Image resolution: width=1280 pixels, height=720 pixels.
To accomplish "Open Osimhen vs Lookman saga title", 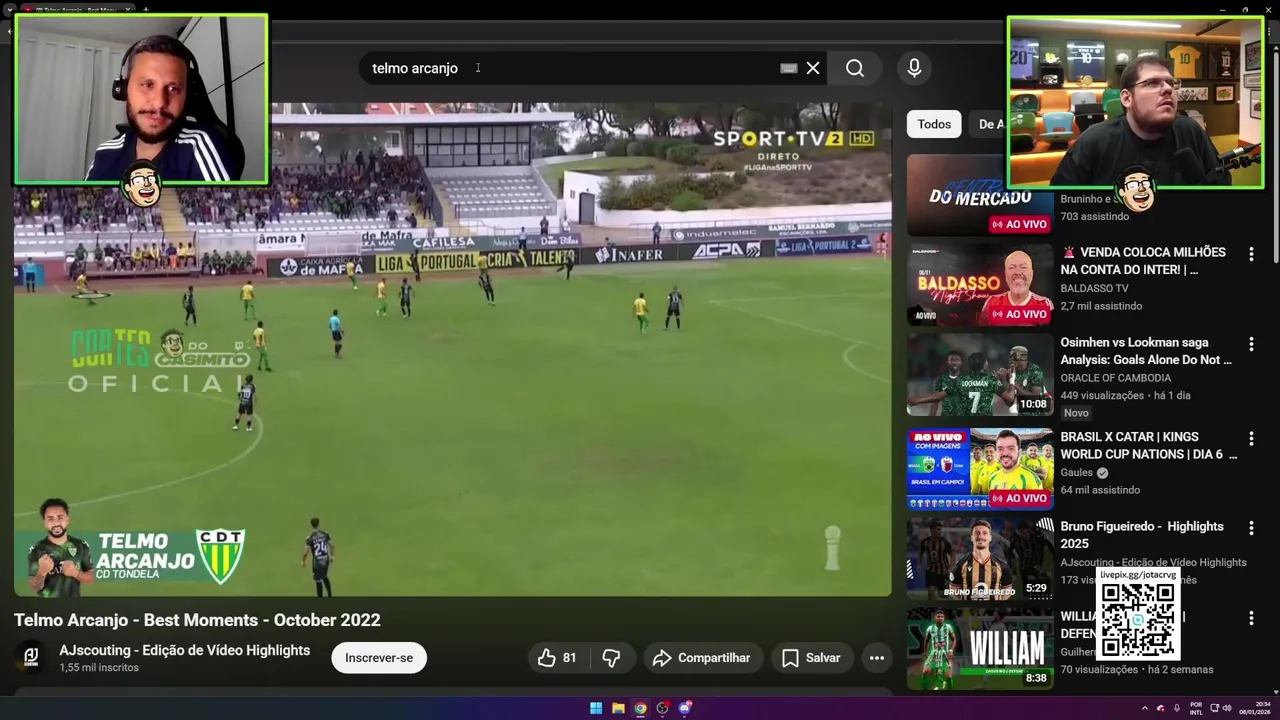I will [x=1146, y=351].
